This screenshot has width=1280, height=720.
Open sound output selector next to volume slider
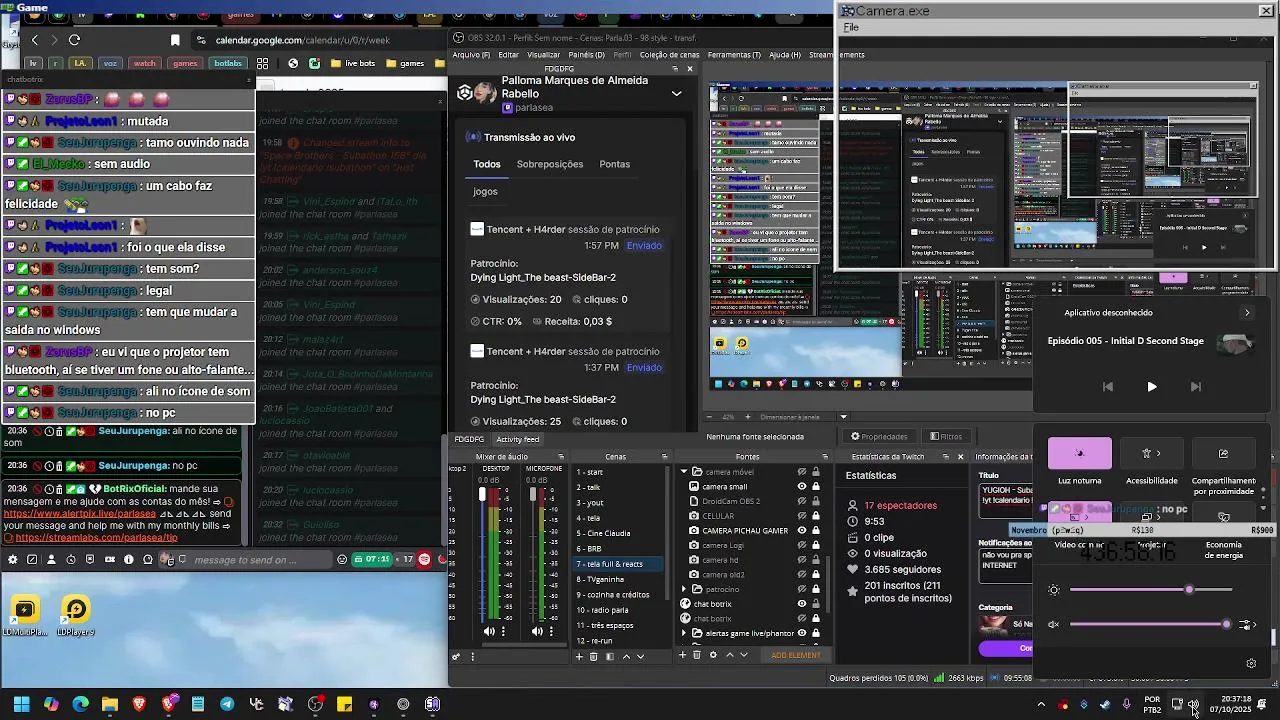click(x=1248, y=625)
